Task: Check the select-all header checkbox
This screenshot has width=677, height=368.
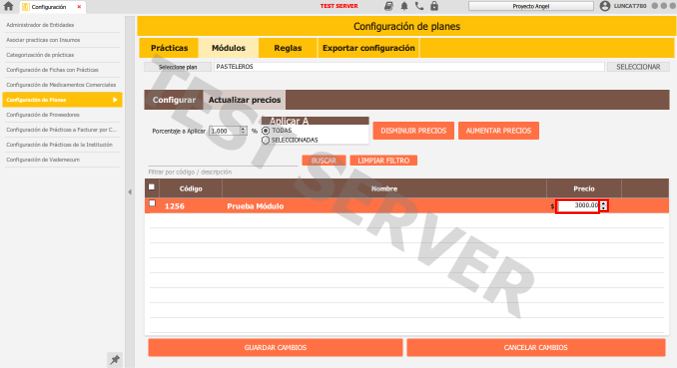Action: (152, 187)
